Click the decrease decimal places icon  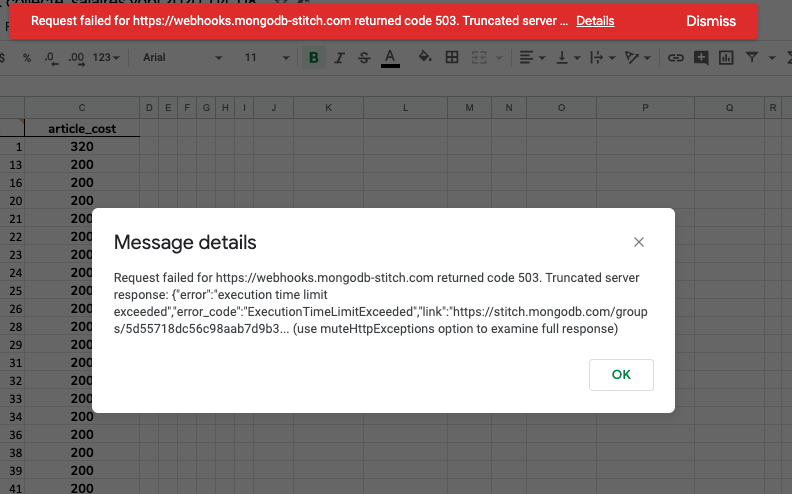click(51, 58)
